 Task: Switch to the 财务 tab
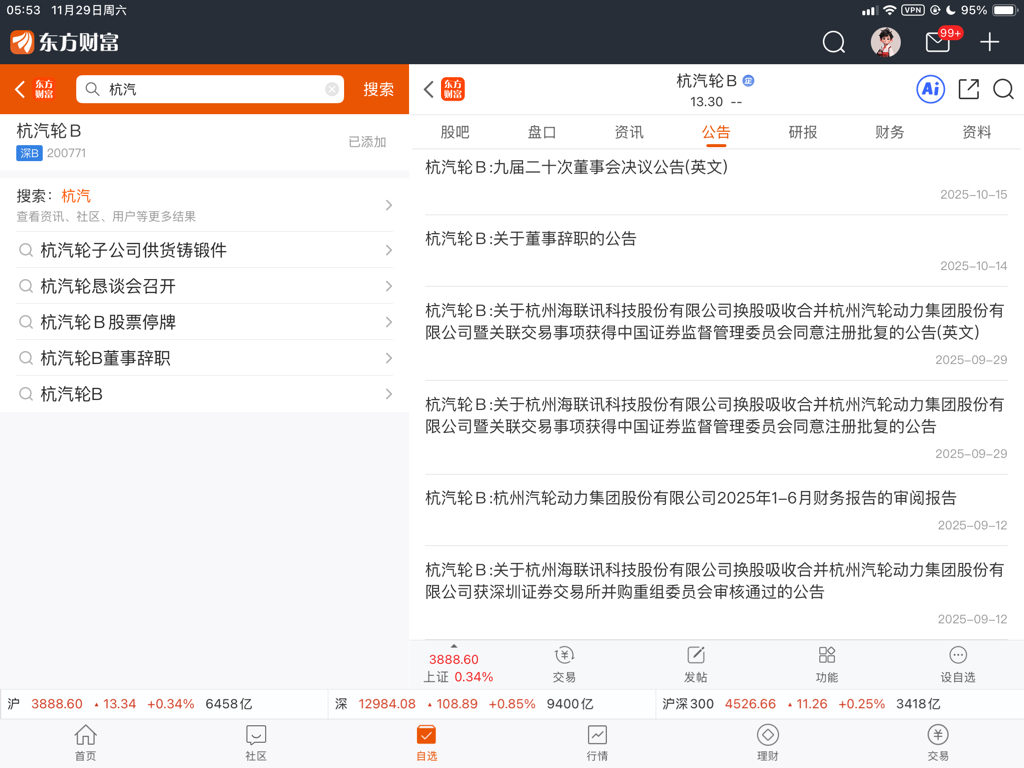coord(889,133)
